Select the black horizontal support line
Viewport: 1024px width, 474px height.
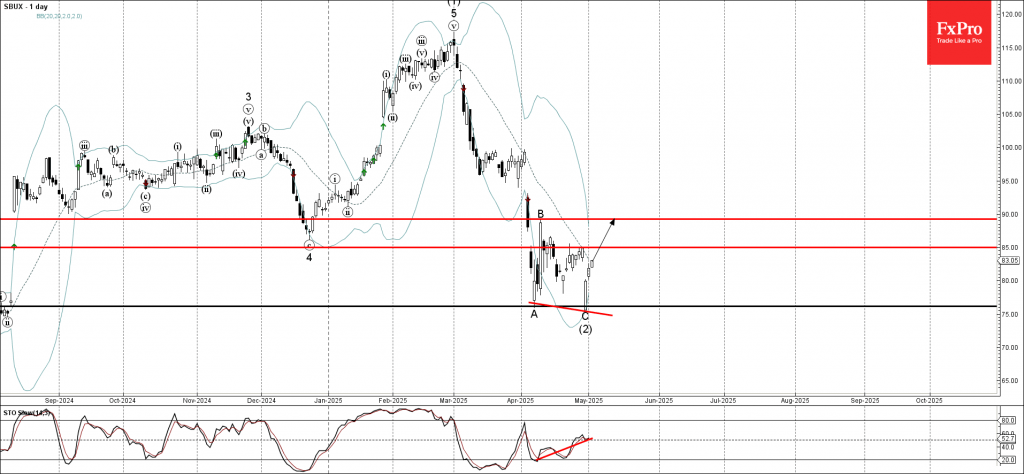[300, 306]
